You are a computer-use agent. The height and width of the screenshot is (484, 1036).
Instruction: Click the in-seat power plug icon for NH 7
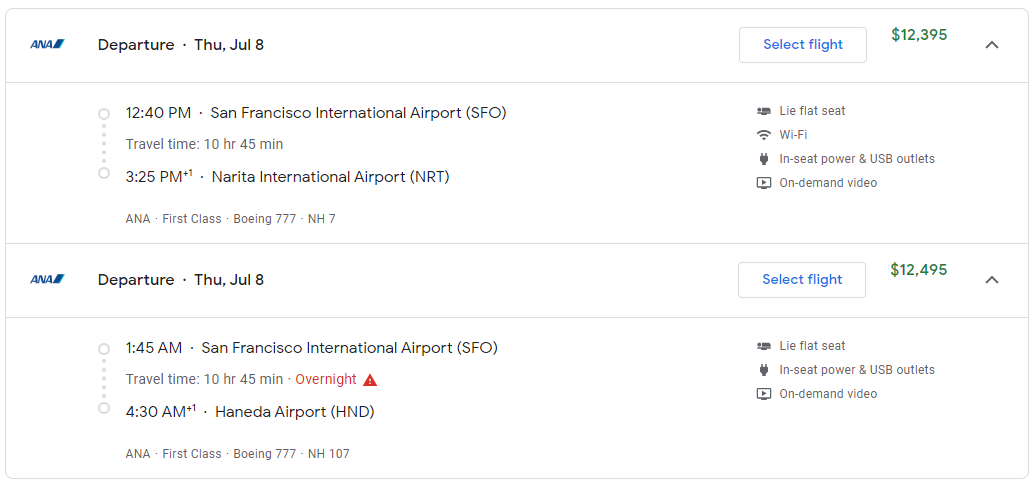tap(764, 159)
